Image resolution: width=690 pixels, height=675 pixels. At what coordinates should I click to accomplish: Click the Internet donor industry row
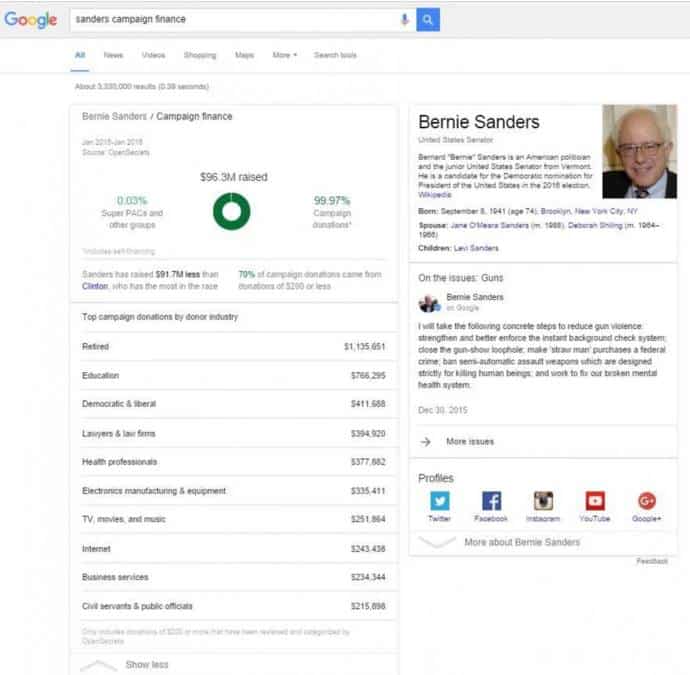point(234,549)
